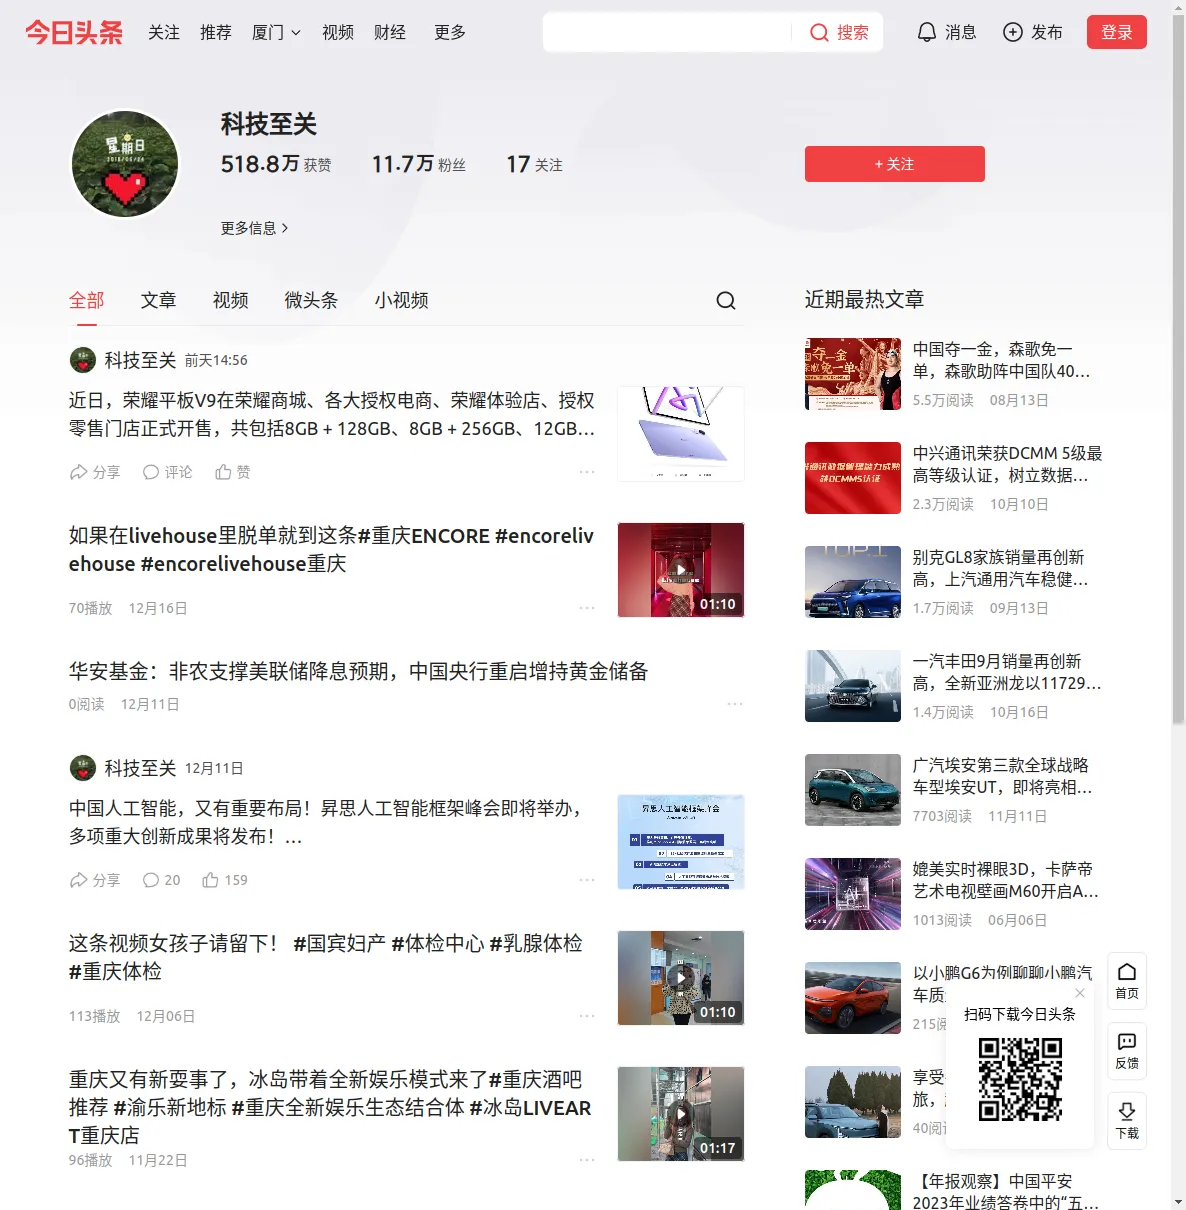Play the 冰岛LIVEART video thumbnail
Image resolution: width=1186 pixels, height=1210 pixels.
[681, 1114]
